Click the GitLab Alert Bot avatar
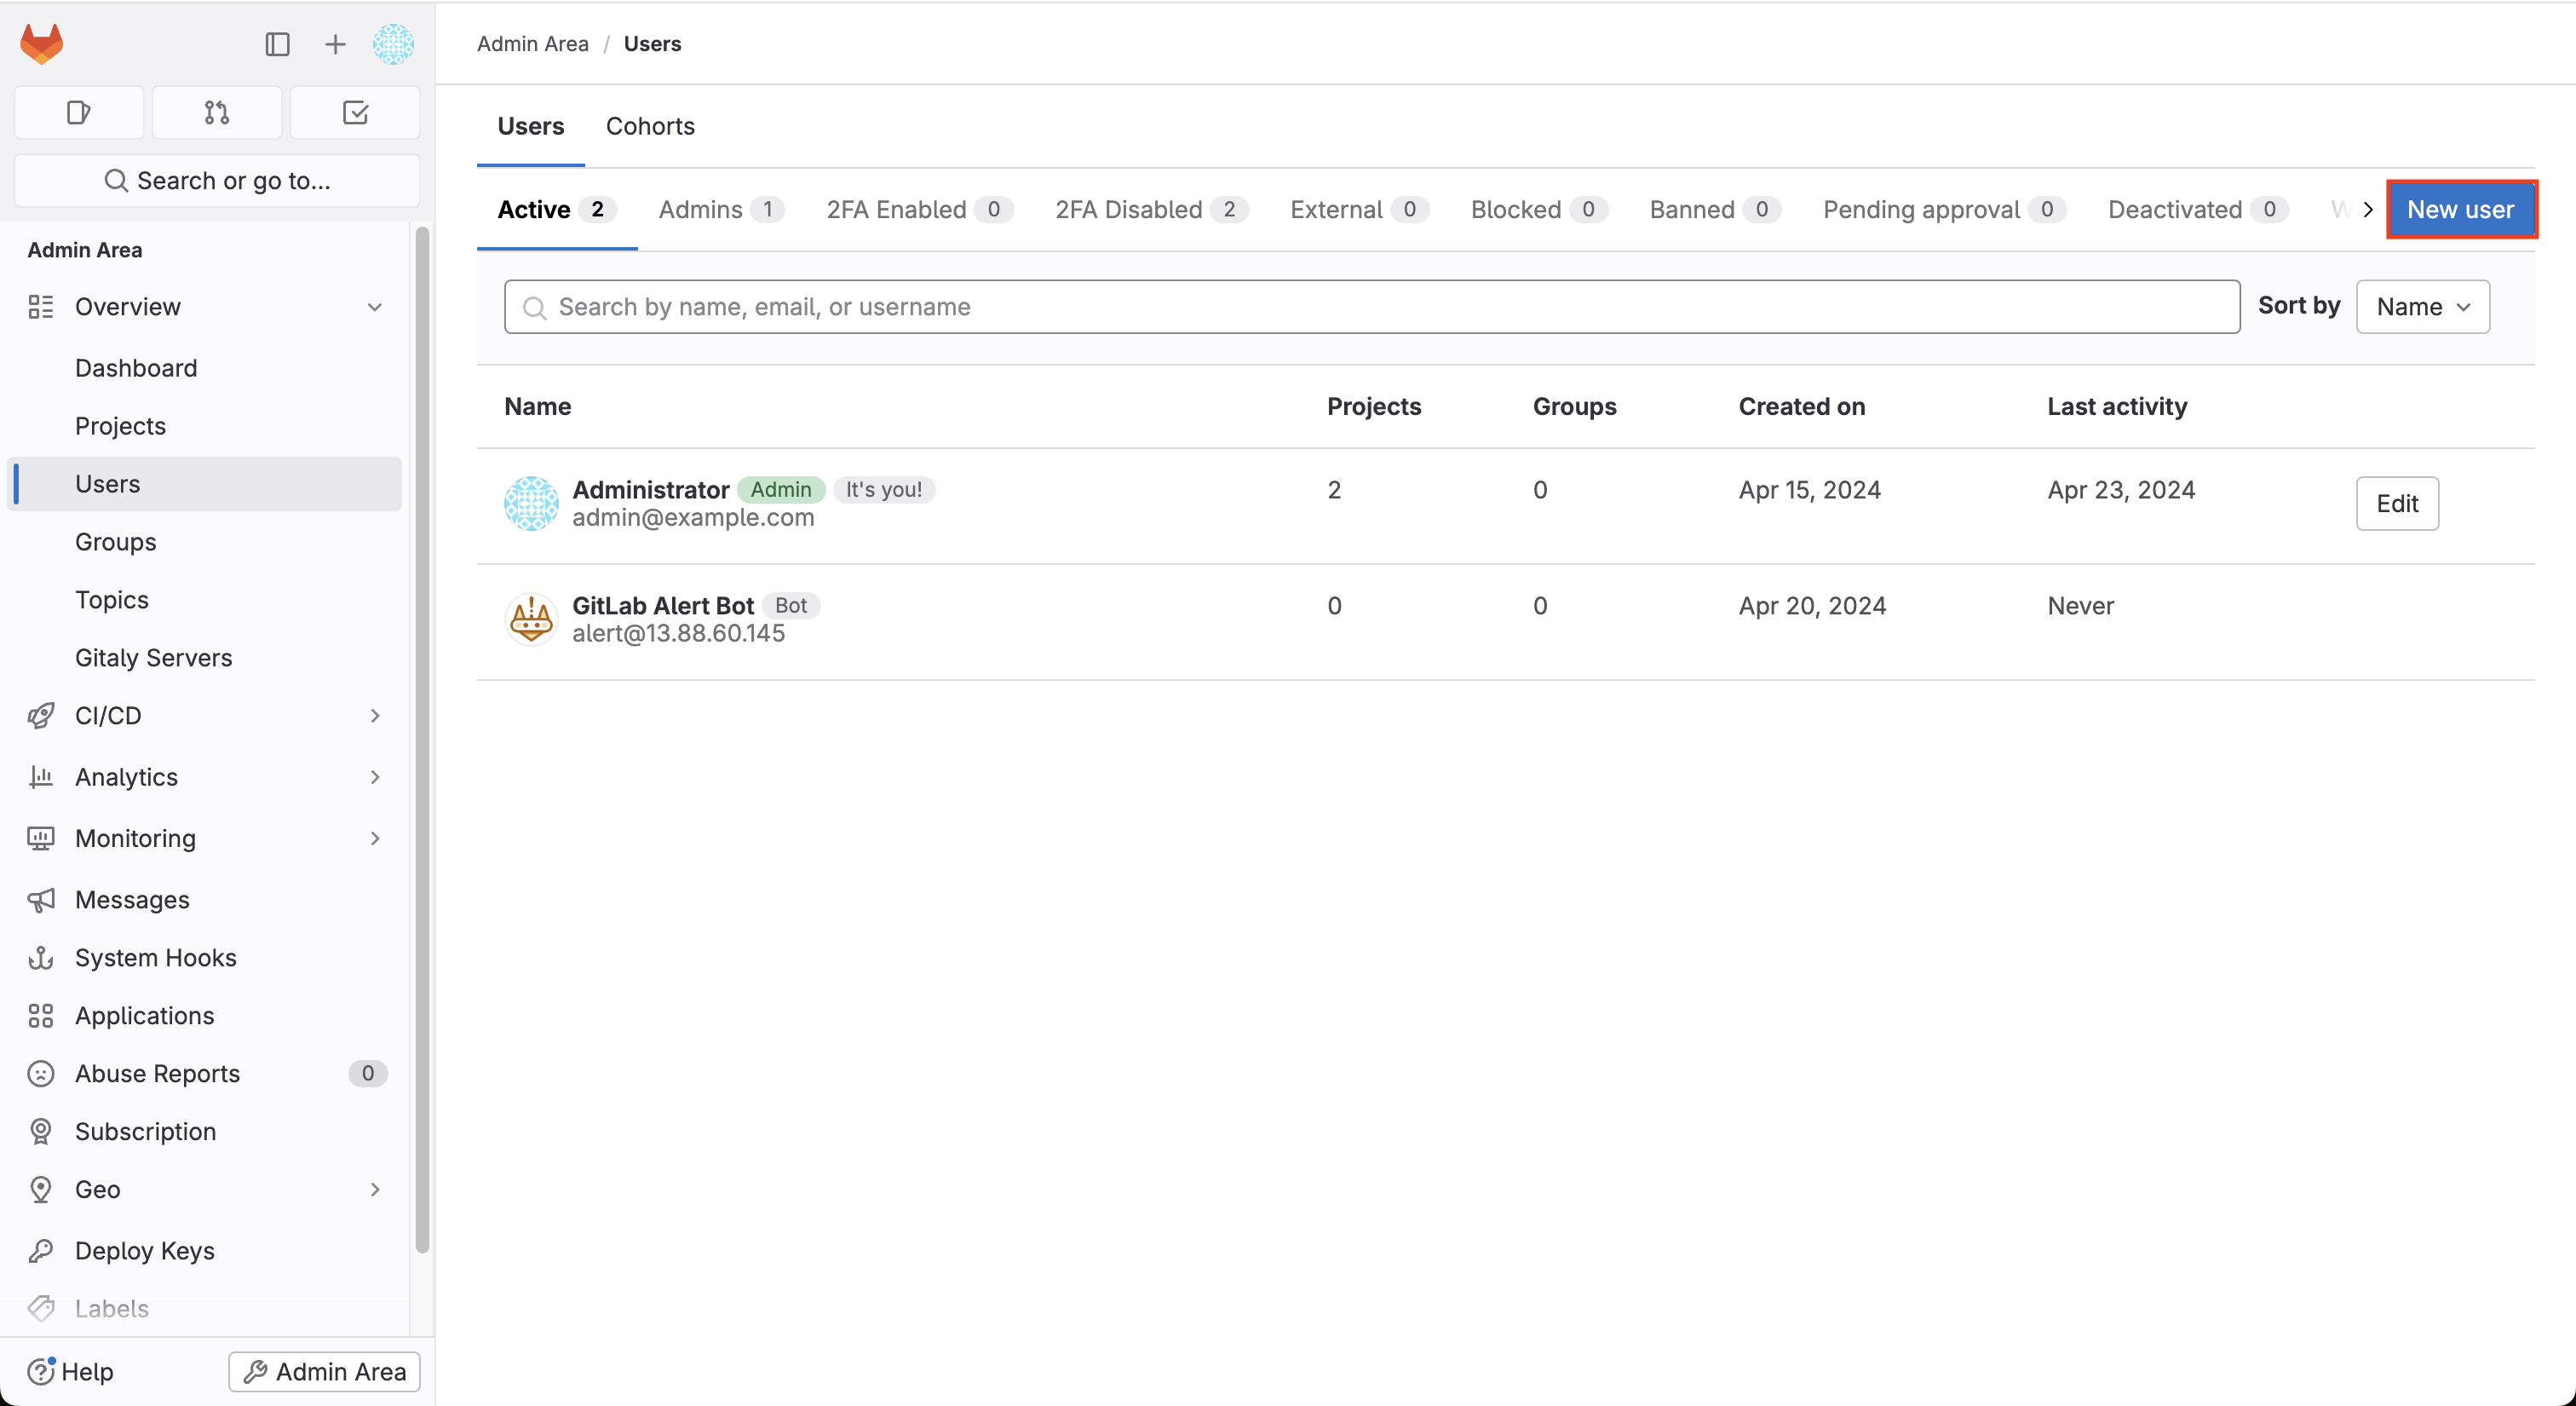This screenshot has width=2576, height=1406. (x=531, y=619)
